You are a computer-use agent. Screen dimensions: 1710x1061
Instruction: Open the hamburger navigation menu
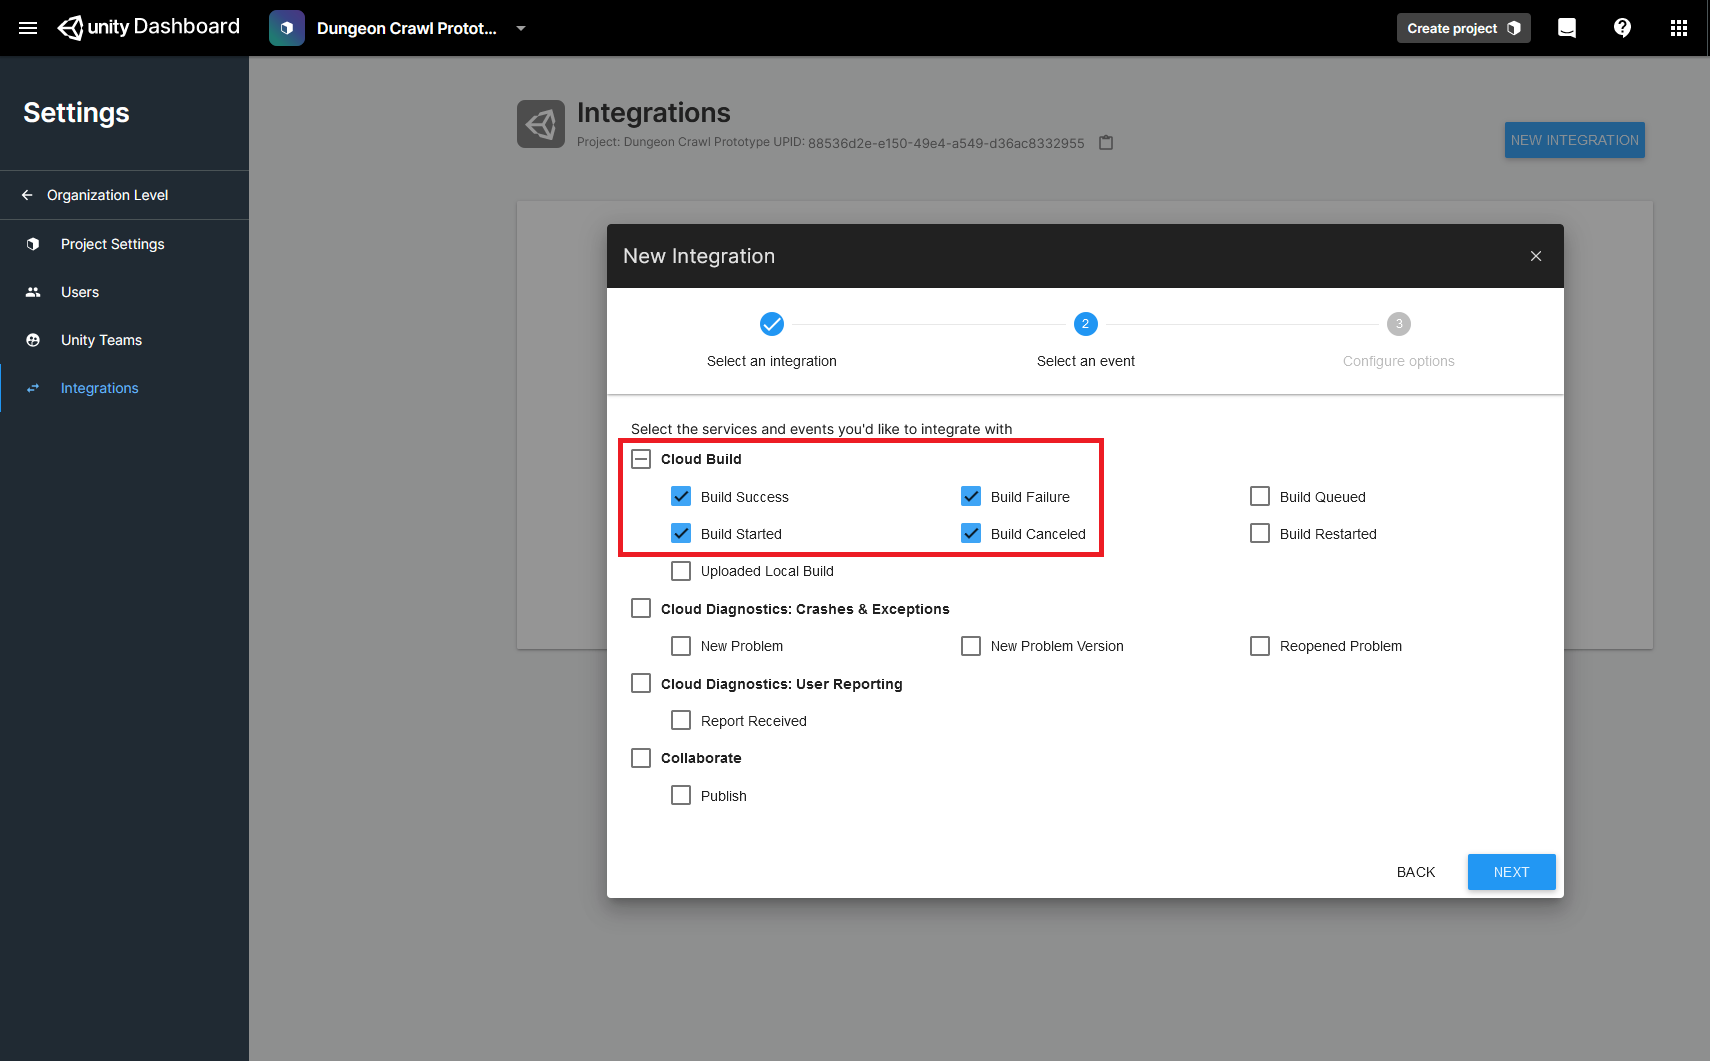[x=28, y=28]
